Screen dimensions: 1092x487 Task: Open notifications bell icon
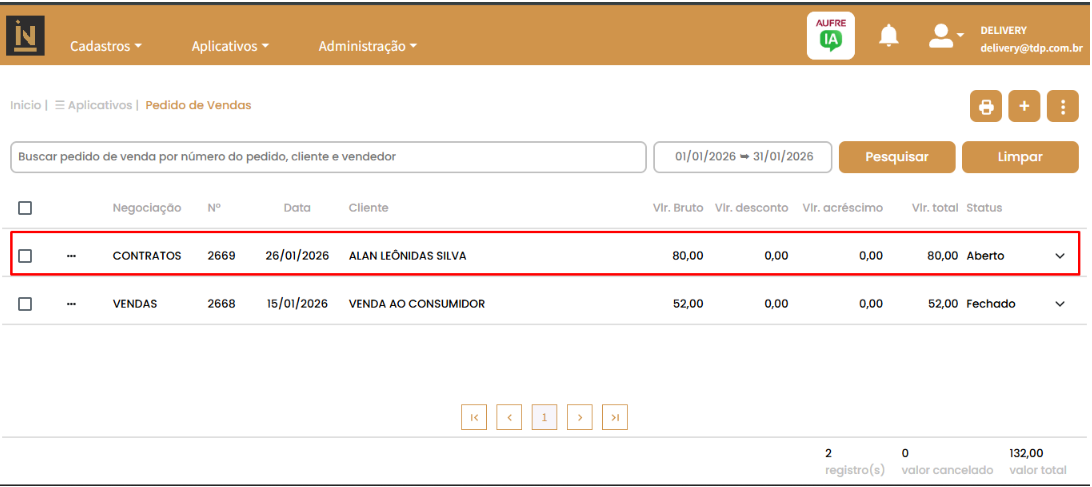[x=888, y=36]
